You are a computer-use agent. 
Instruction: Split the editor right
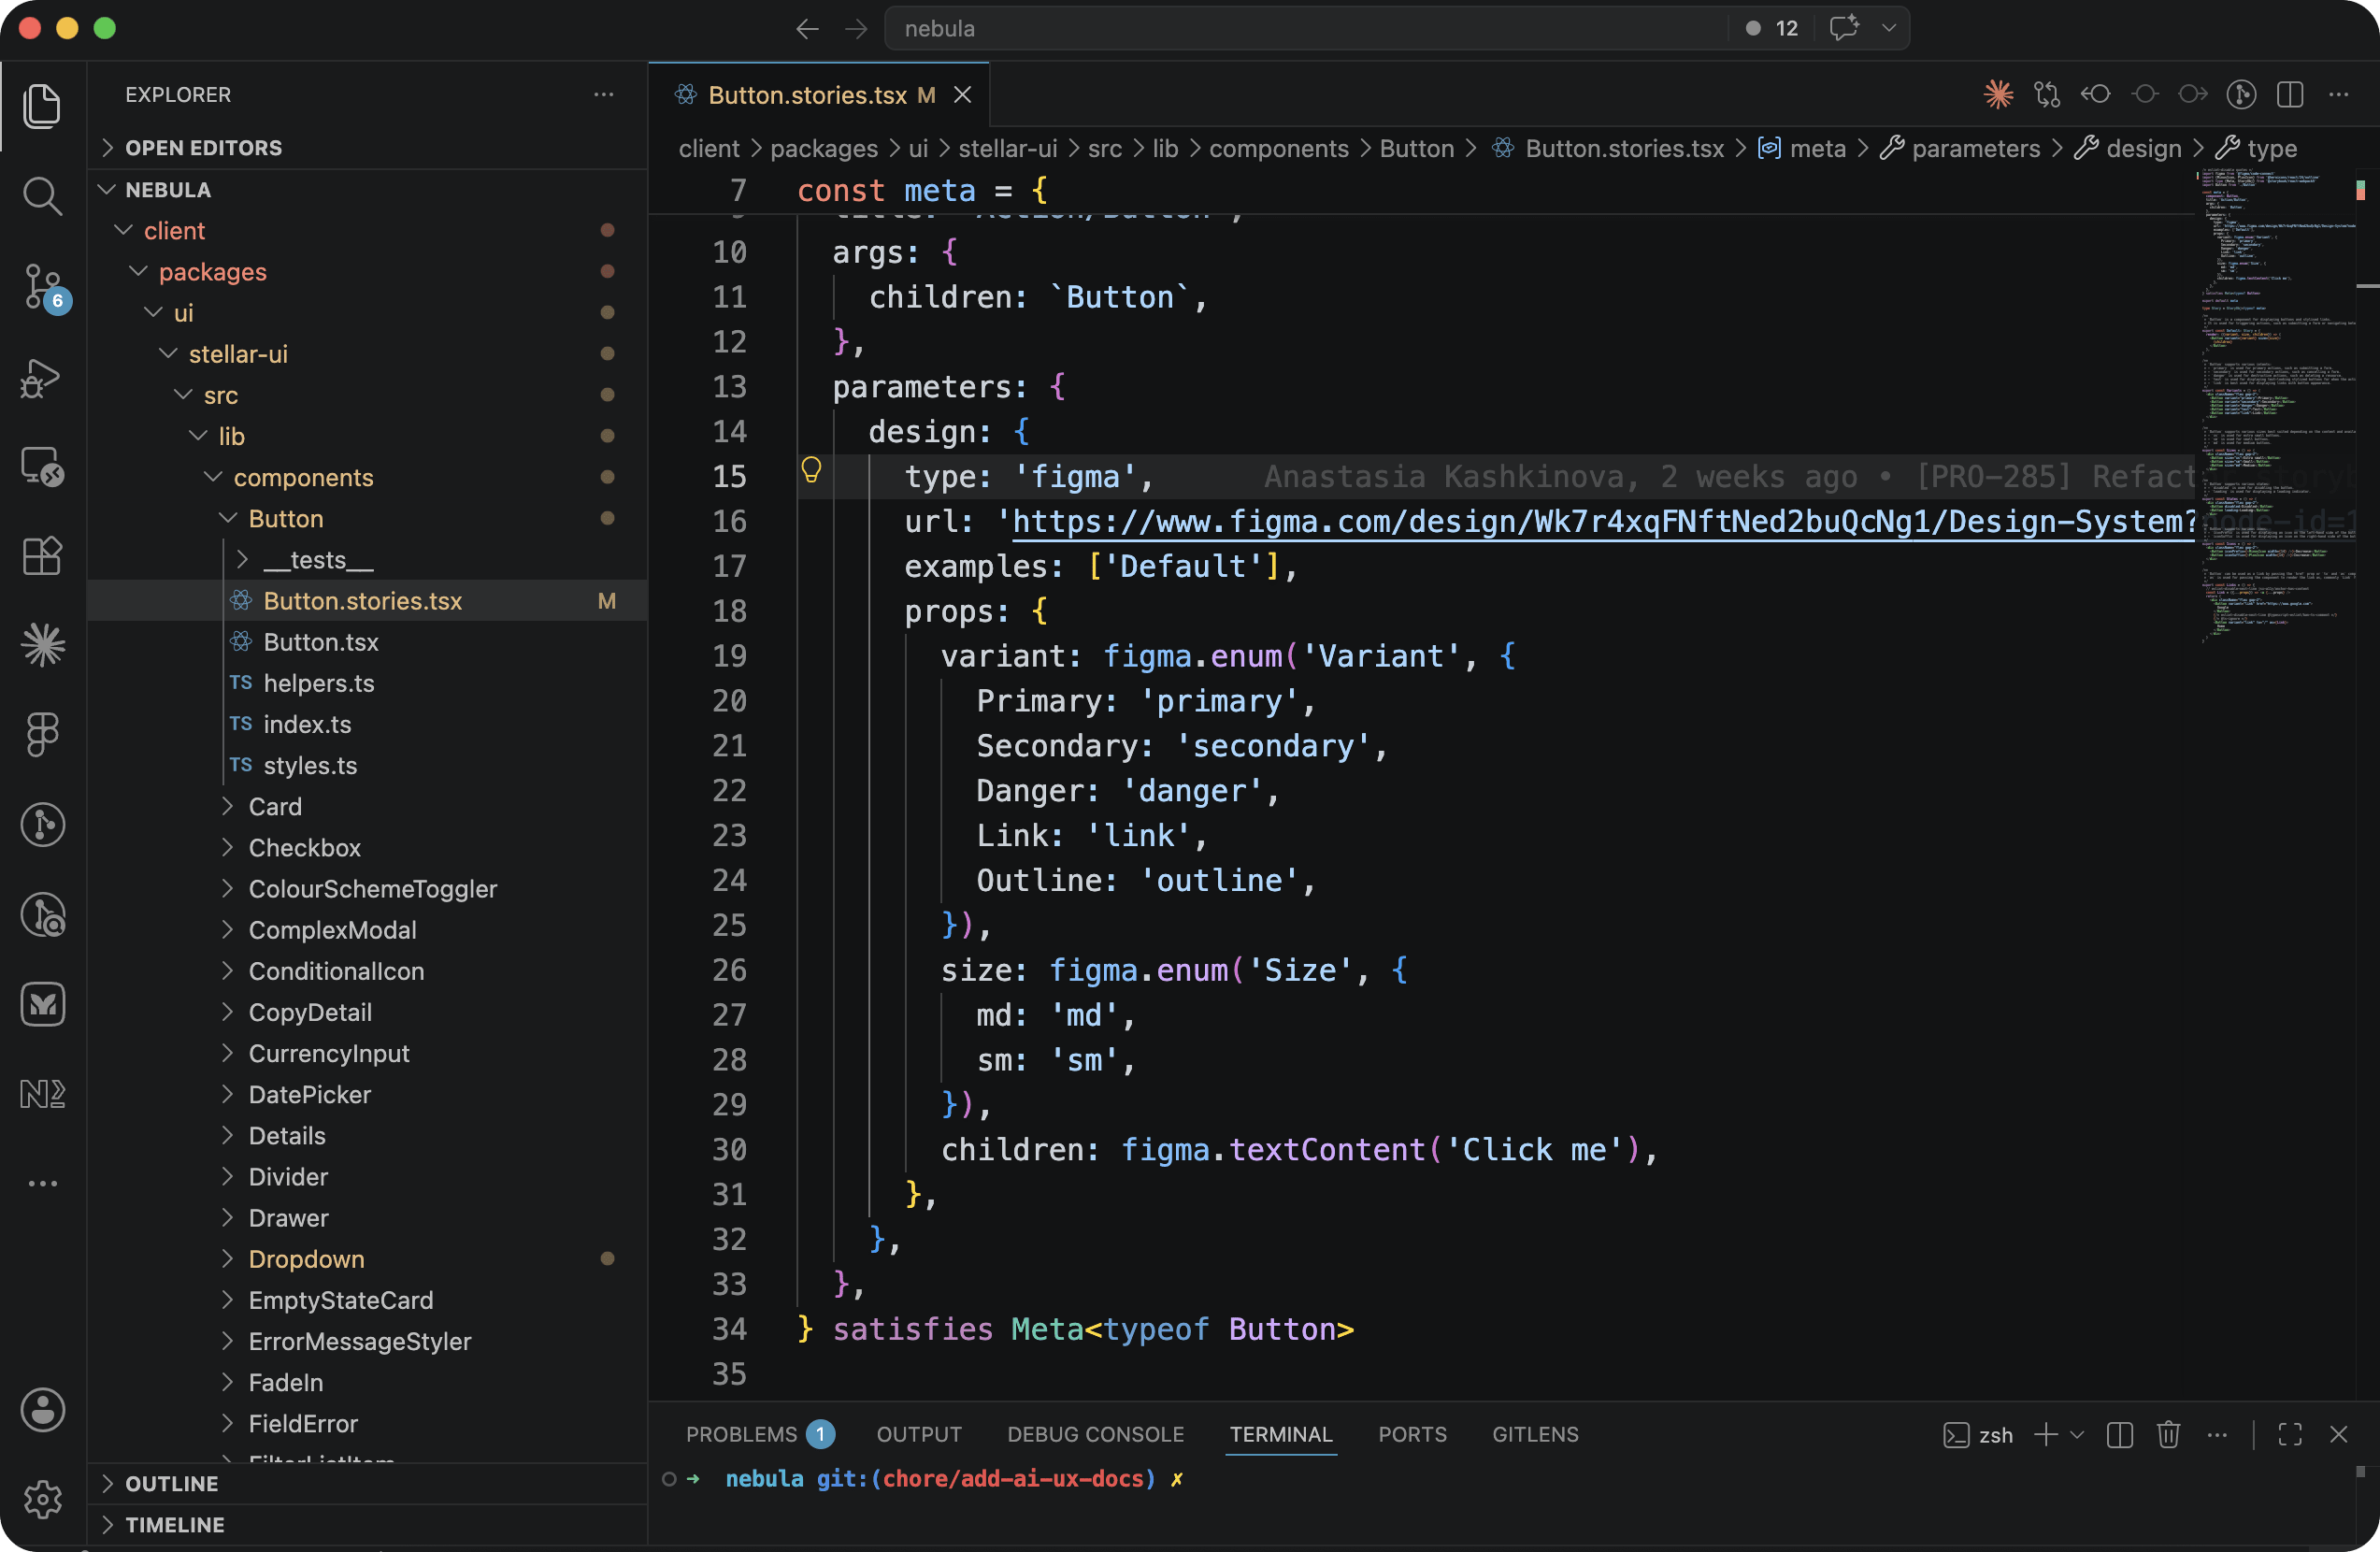2290,94
